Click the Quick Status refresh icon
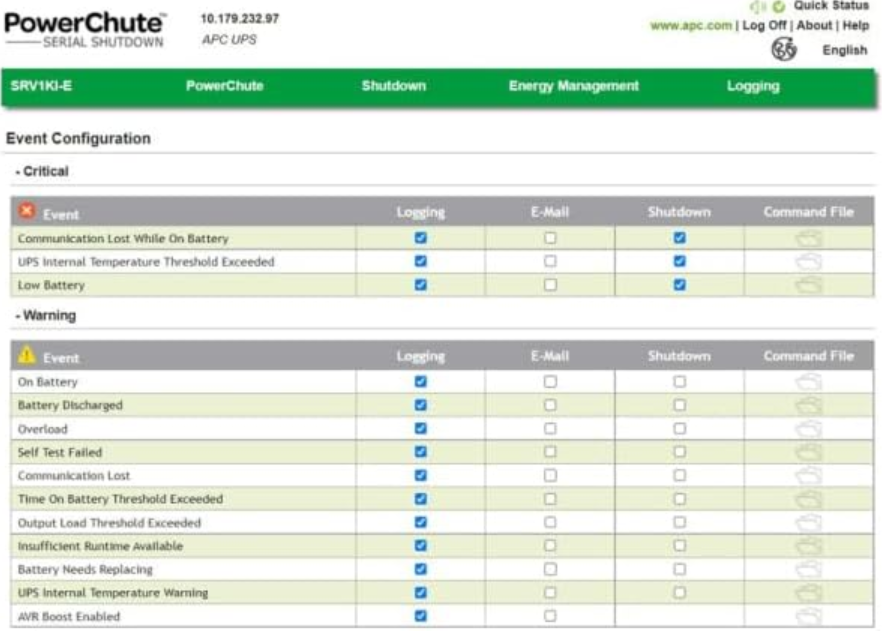Screen dimensions: 882x633 779,7
